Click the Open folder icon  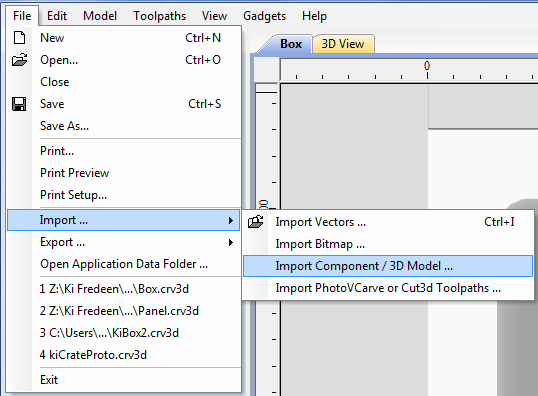pyautogui.click(x=19, y=60)
